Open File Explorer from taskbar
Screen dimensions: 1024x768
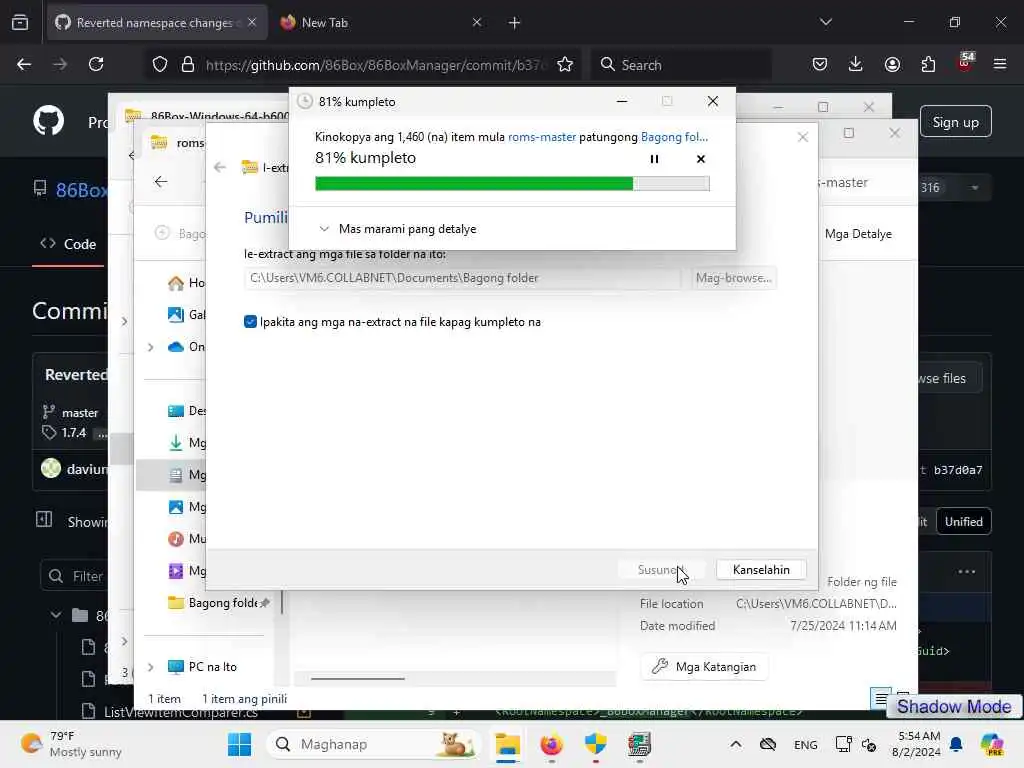coord(507,744)
